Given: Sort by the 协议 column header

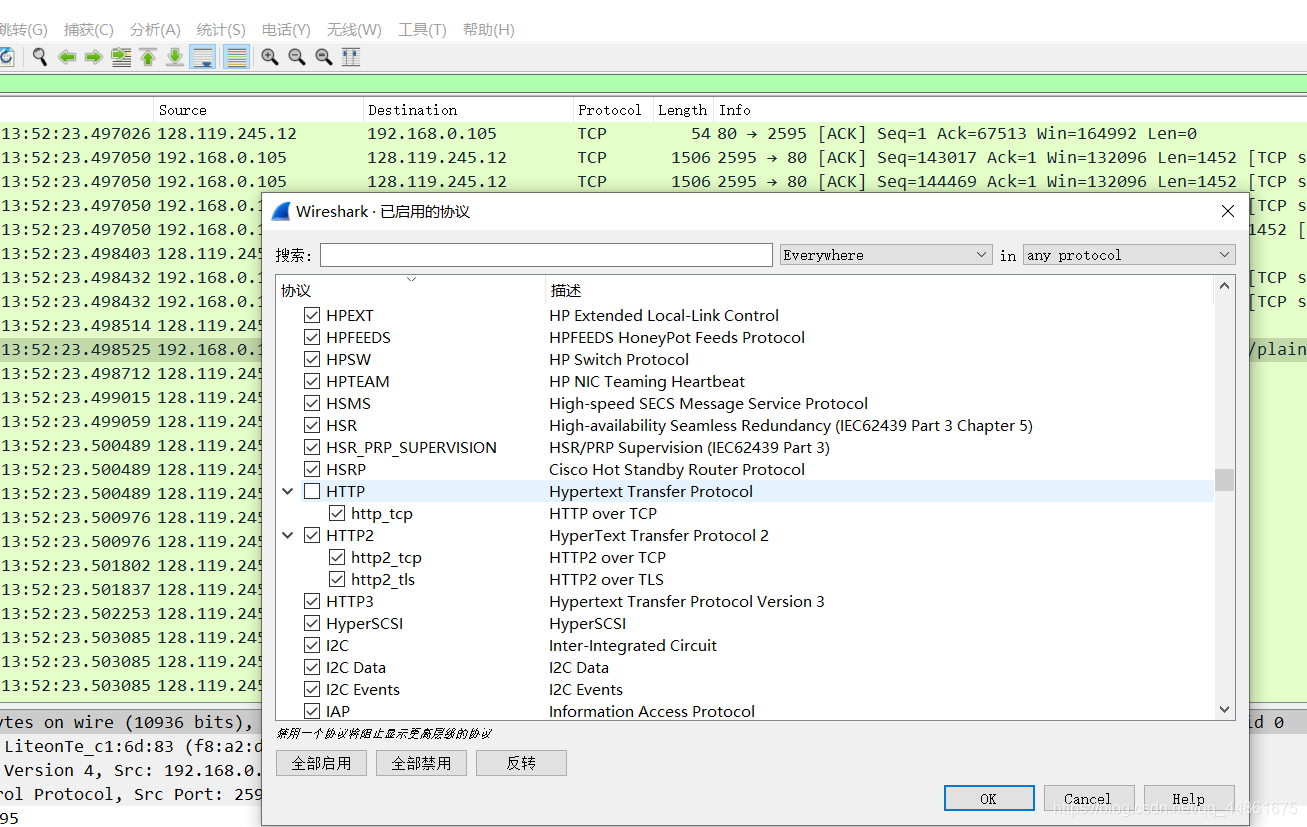Looking at the screenshot, I should (410, 290).
